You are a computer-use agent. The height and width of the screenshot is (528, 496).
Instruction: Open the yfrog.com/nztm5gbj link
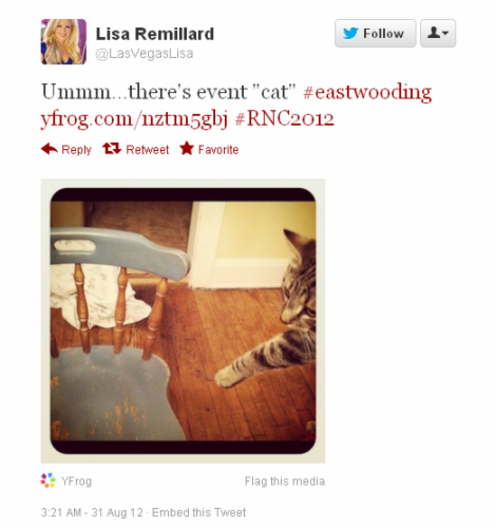(x=134, y=119)
